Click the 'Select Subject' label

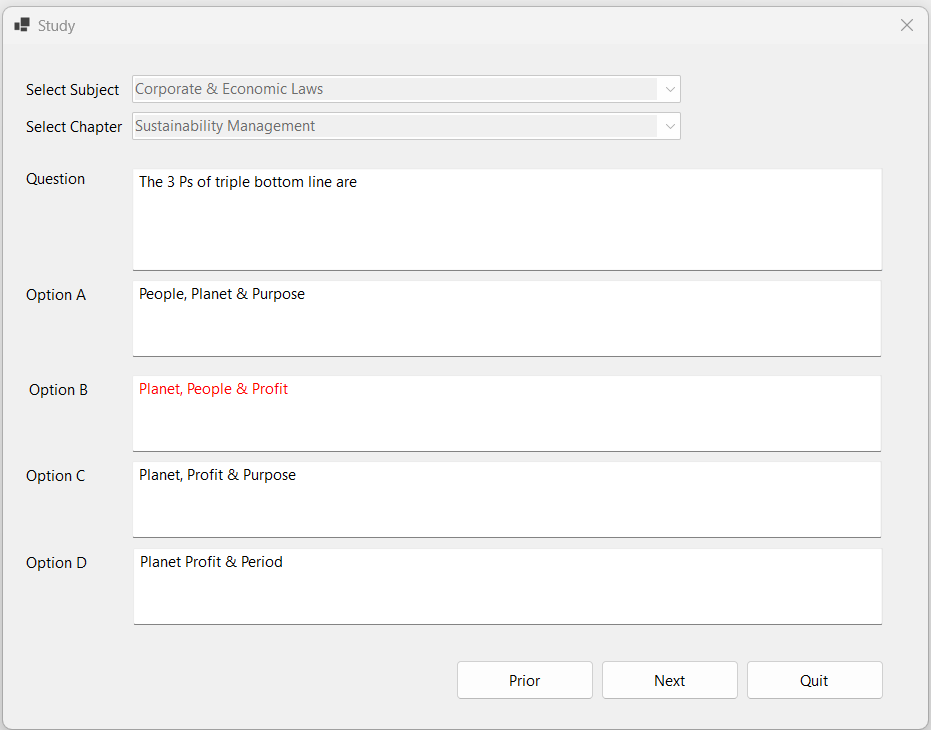(x=72, y=90)
